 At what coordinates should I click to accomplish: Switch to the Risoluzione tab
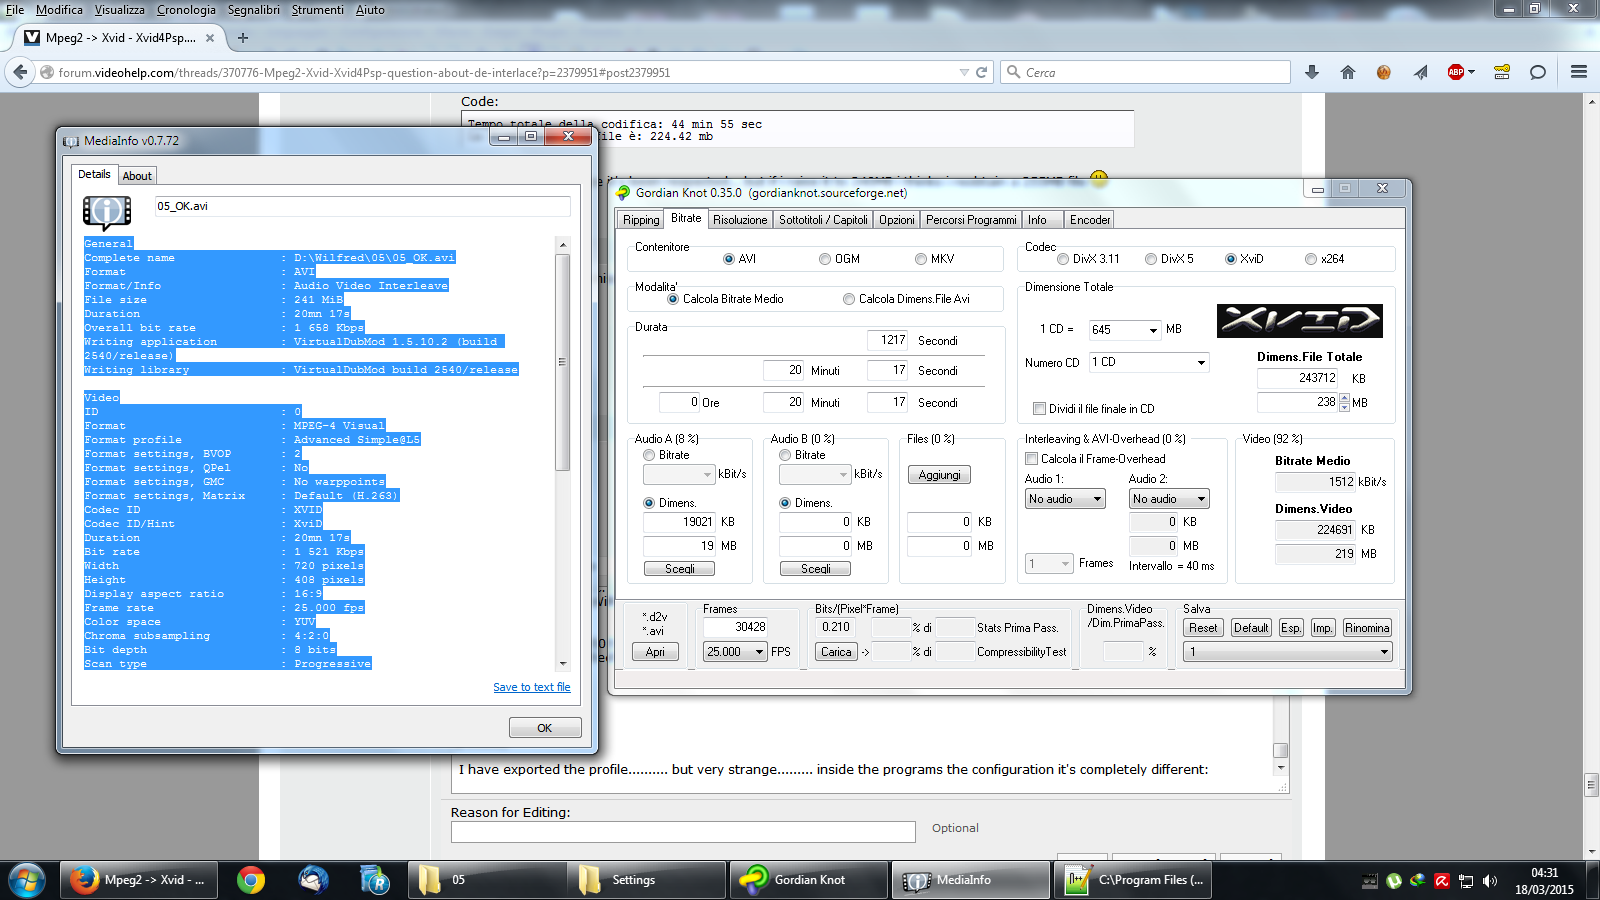[x=740, y=220]
